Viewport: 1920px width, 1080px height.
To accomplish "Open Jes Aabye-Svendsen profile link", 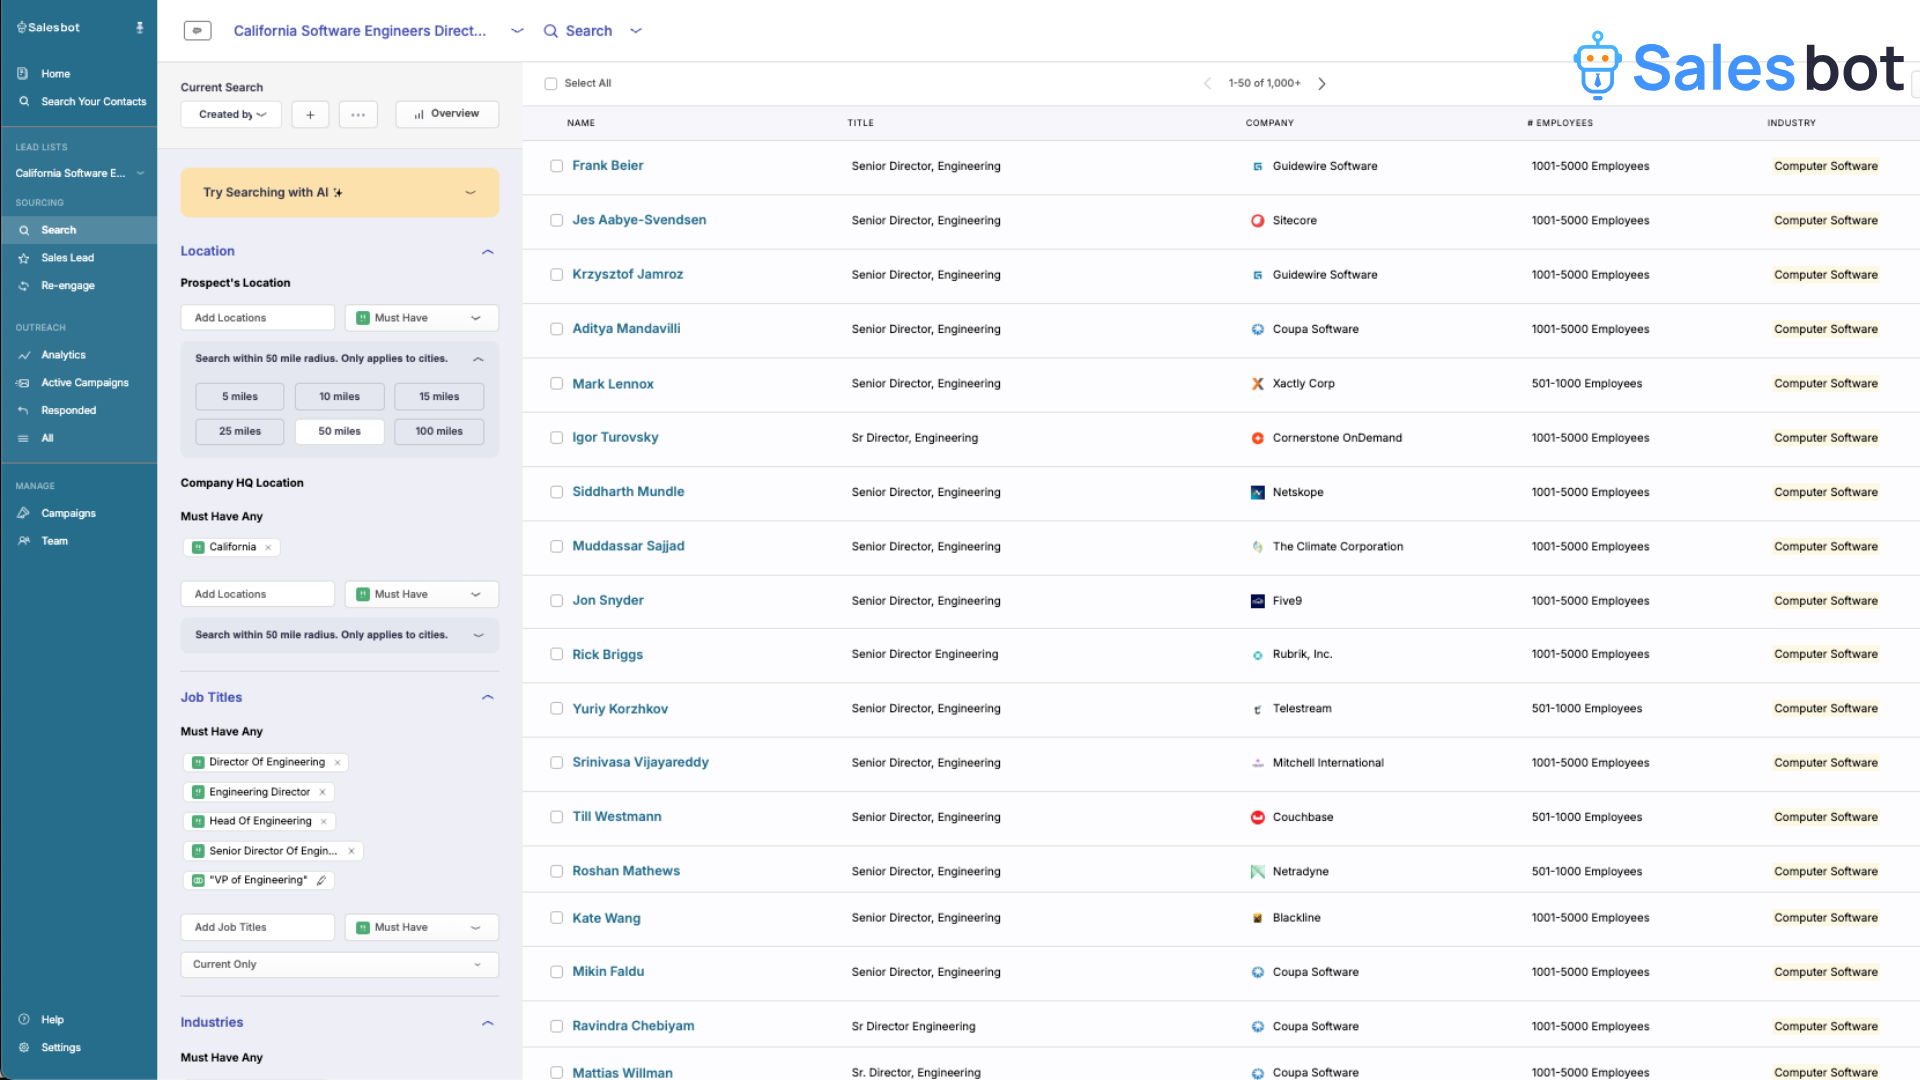I will point(639,220).
